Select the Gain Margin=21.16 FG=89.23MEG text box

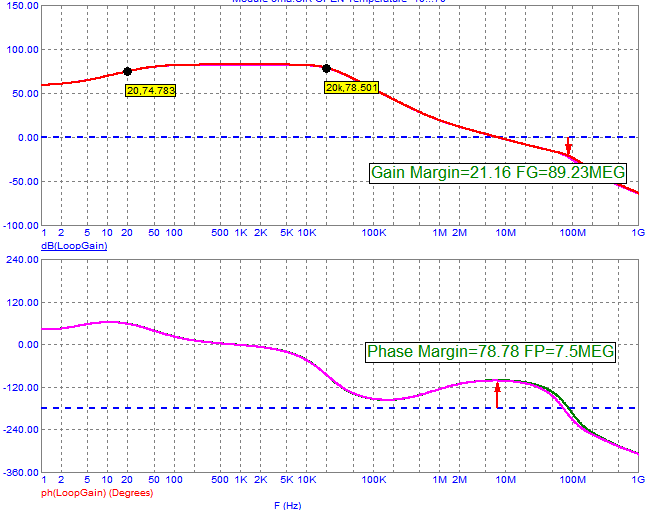(x=498, y=173)
